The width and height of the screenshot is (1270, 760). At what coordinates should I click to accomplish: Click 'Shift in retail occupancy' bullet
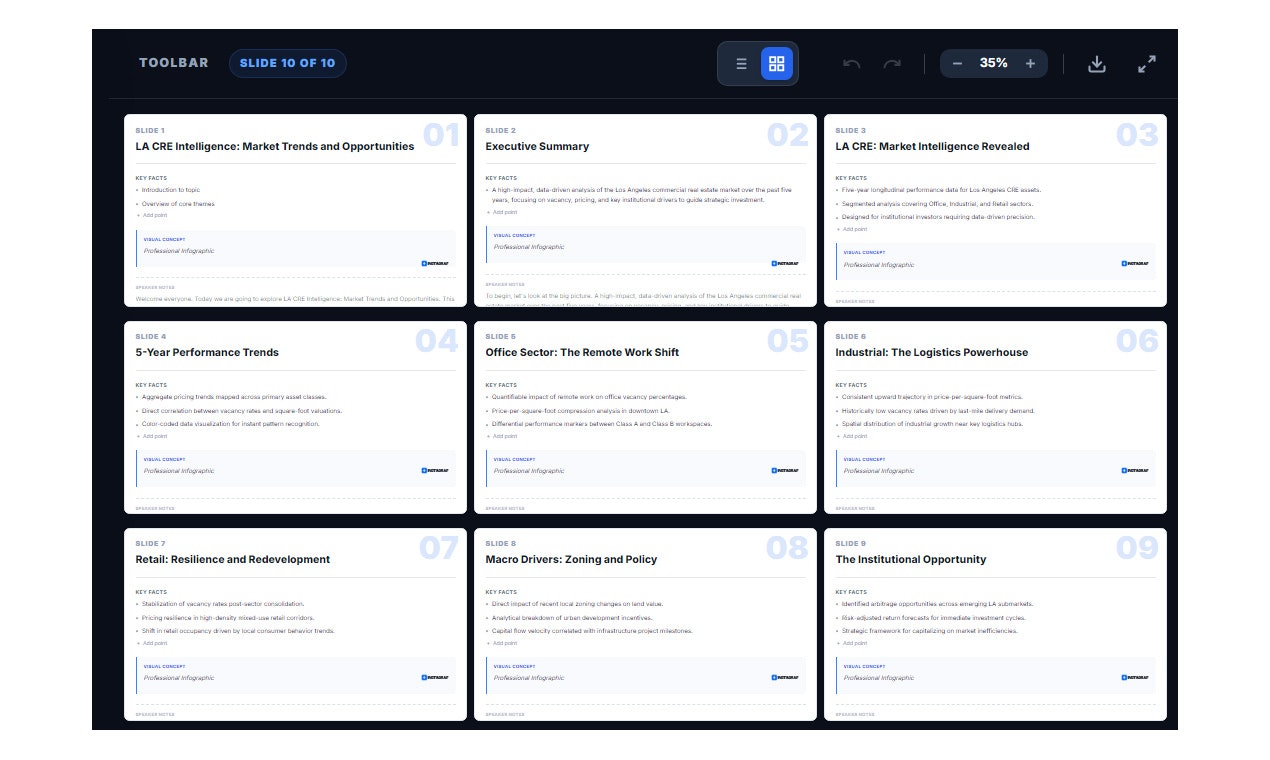tap(238, 631)
